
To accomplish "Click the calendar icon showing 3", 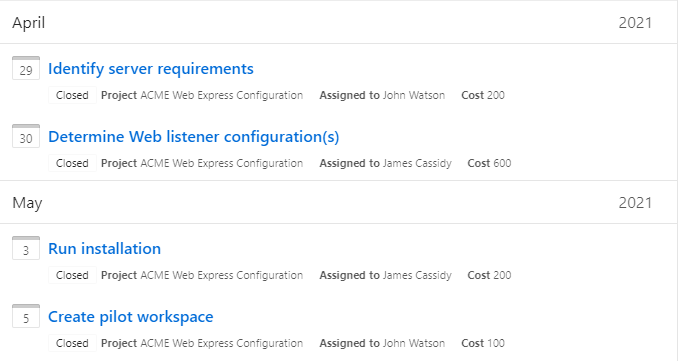I will [x=26, y=248].
